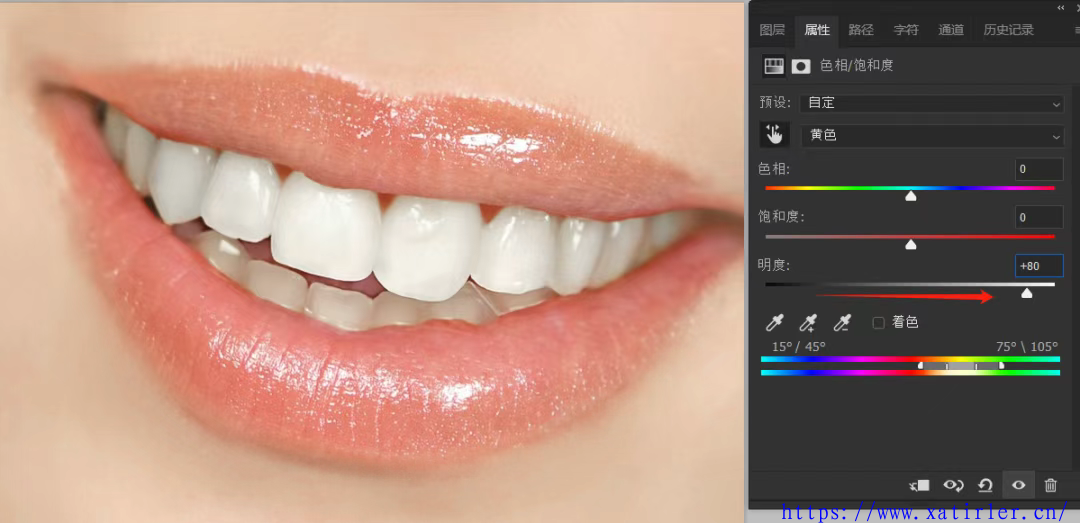The width and height of the screenshot is (1080, 523).
Task: Open the 预设 preset dropdown
Action: (x=932, y=103)
